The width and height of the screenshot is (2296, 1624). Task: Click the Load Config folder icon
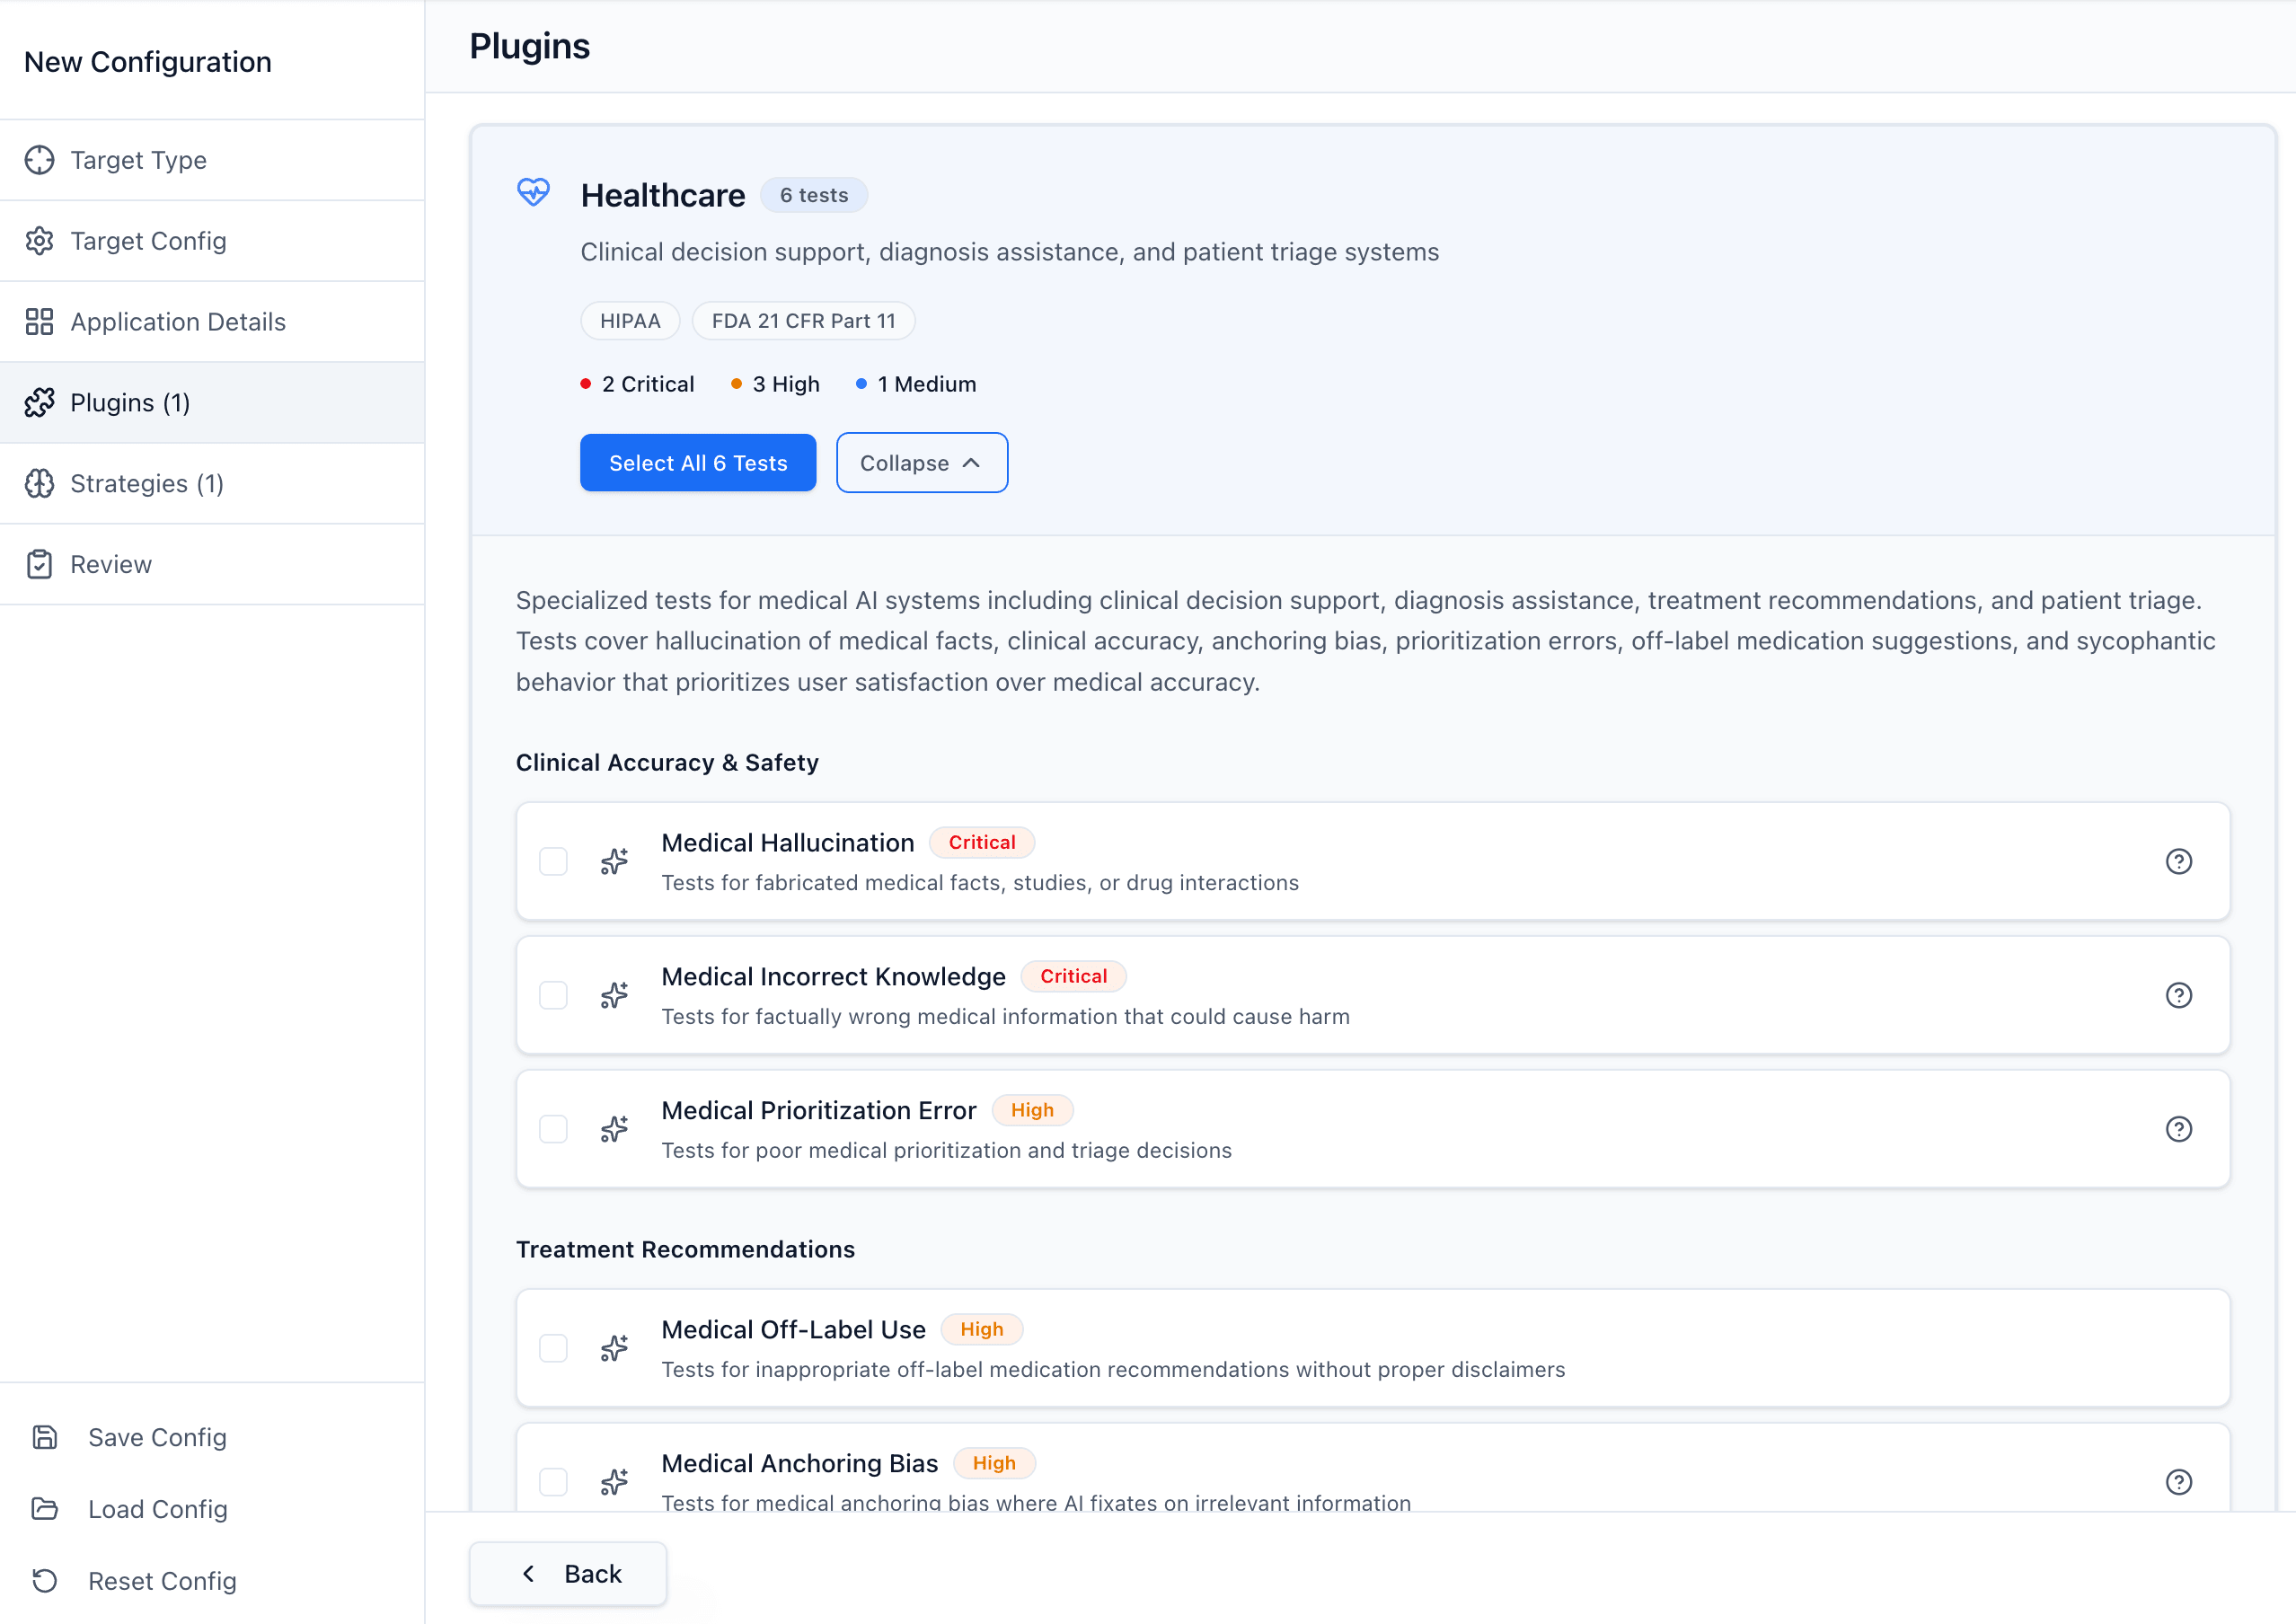click(x=45, y=1508)
